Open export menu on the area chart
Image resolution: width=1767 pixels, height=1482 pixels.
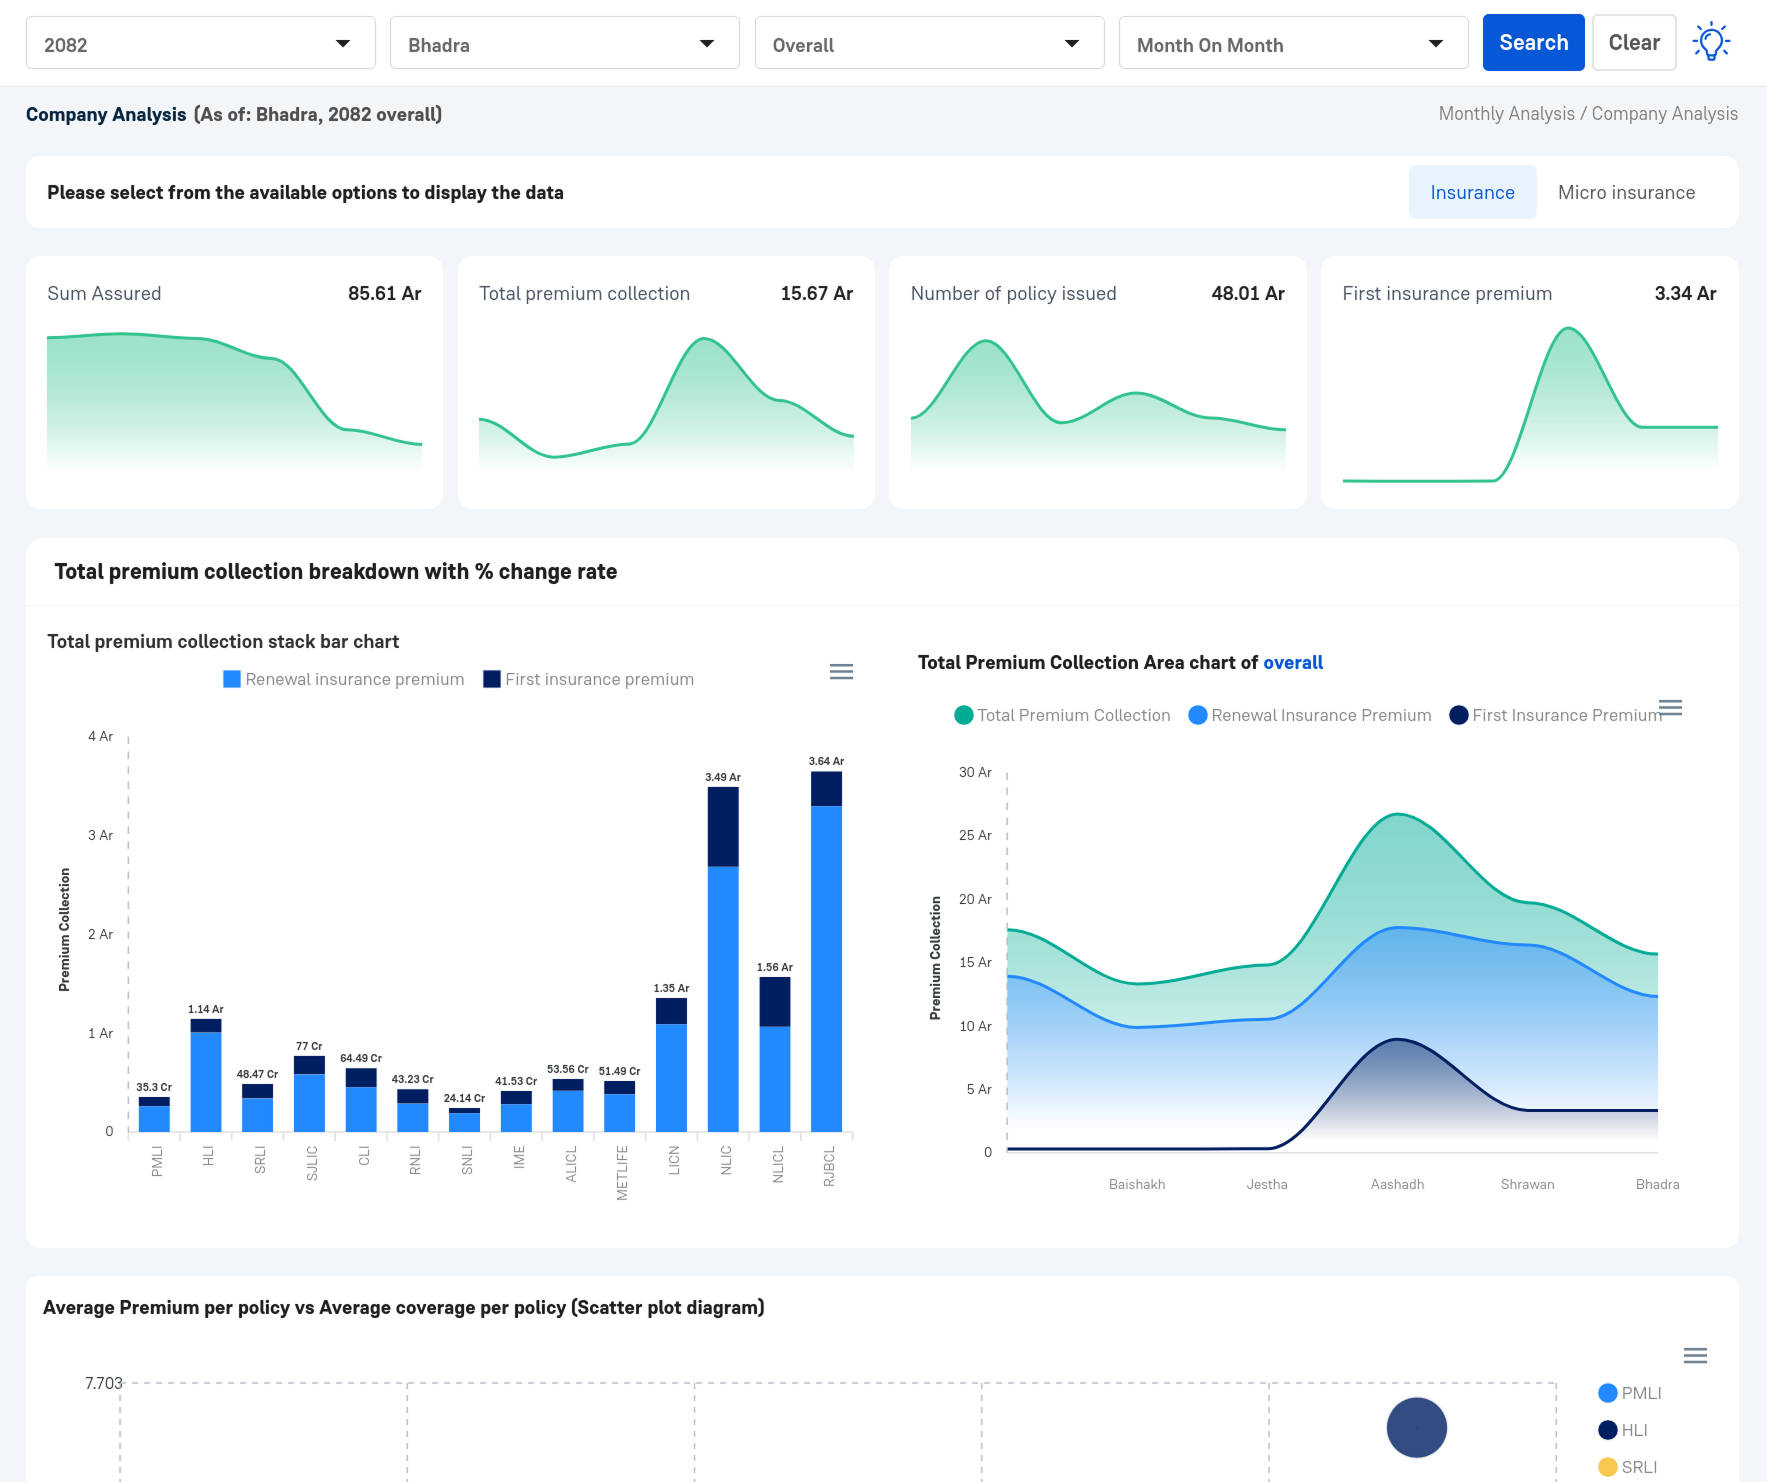coord(1670,707)
